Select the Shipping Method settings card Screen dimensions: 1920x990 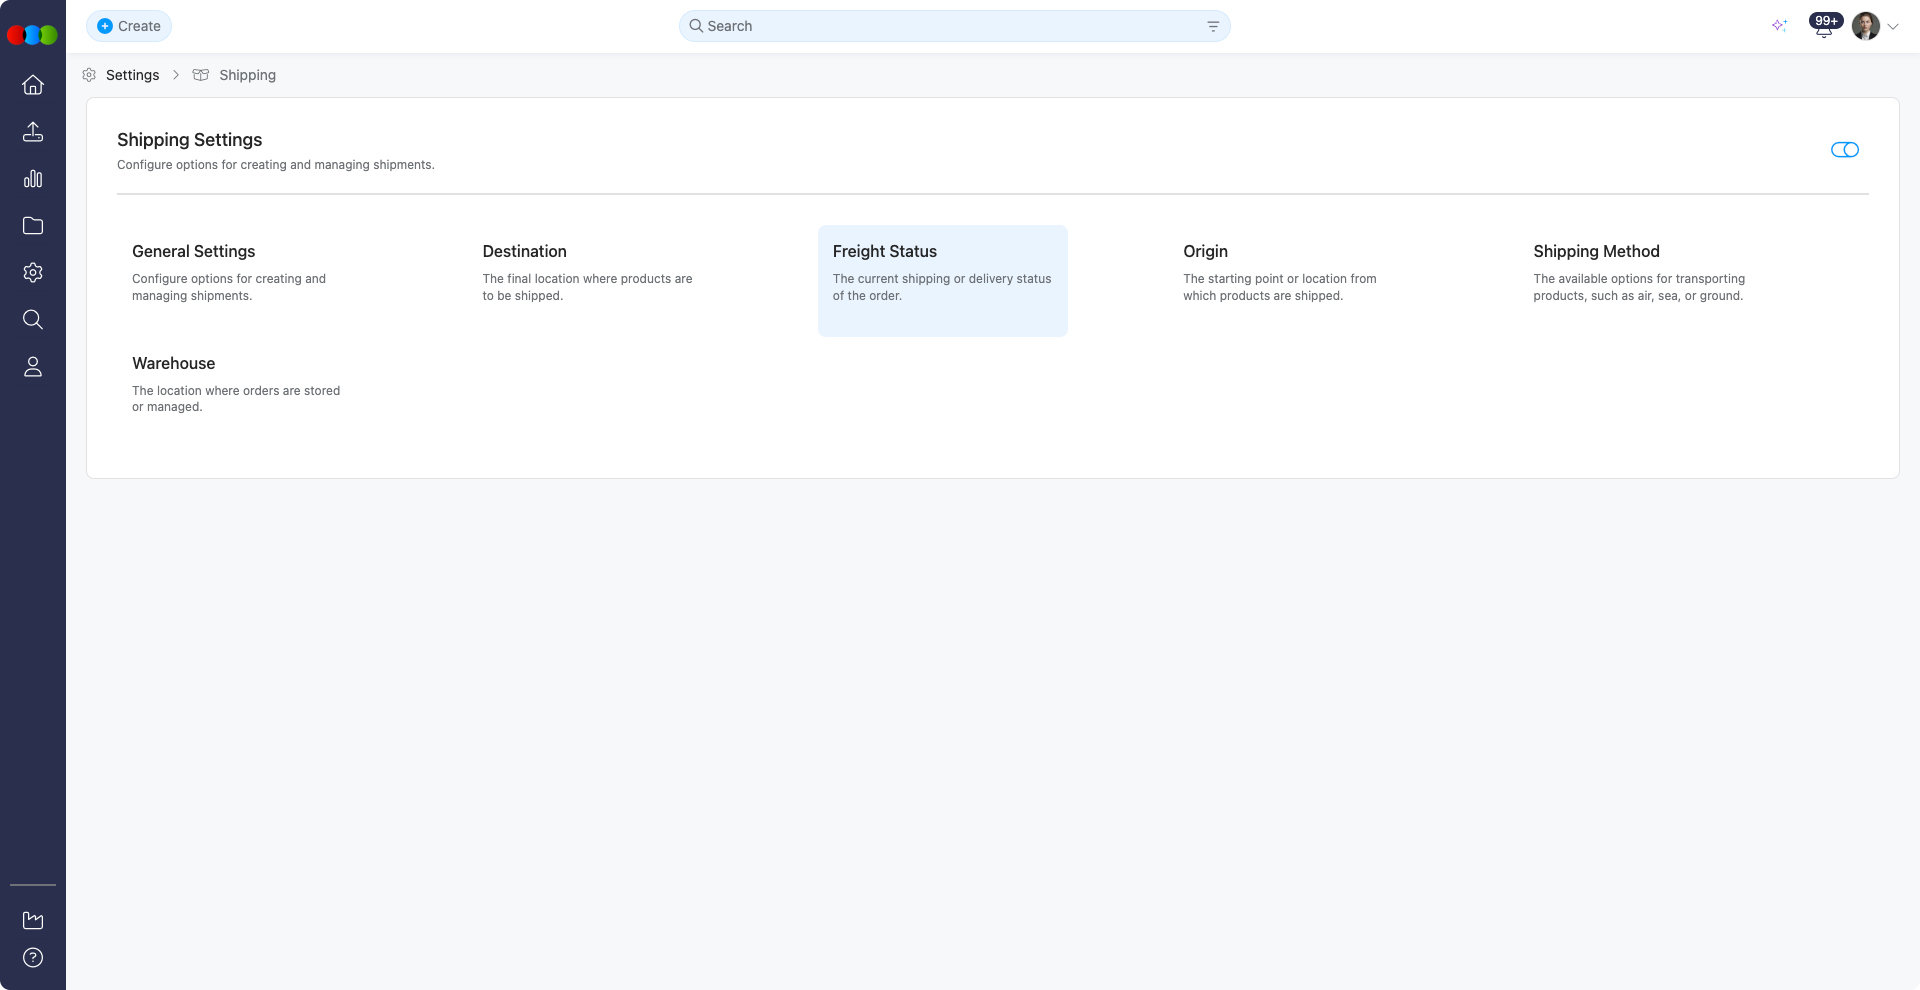[x=1642, y=273]
